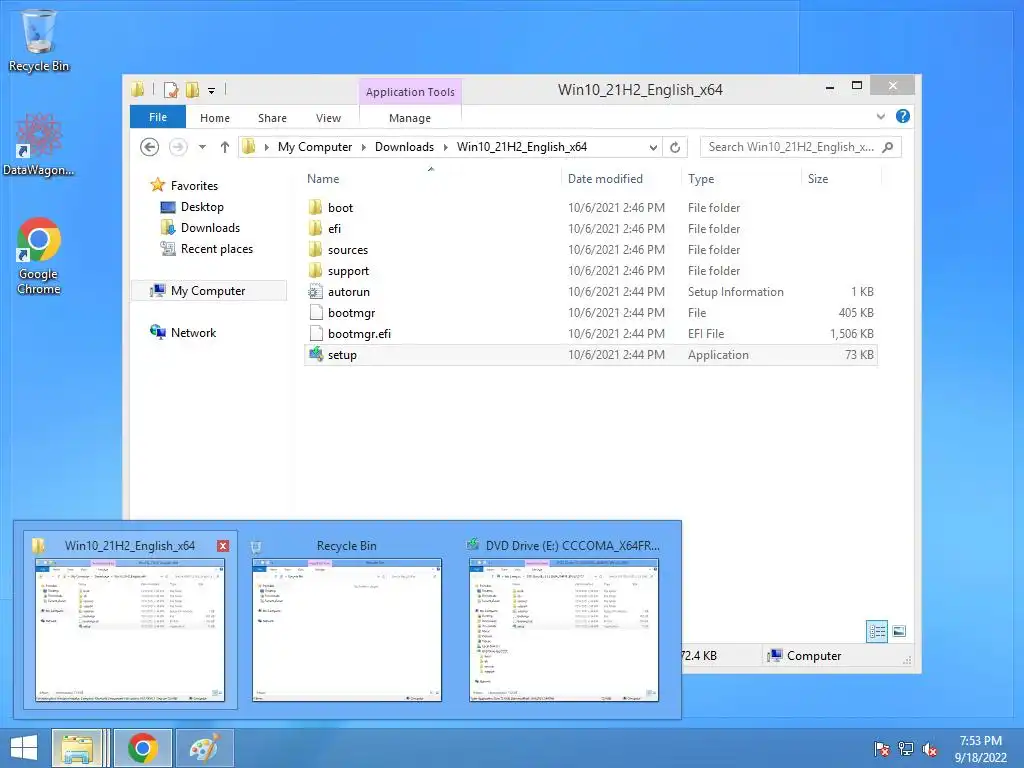Screen dimensions: 1024x768
Task: Switch to DVD Drive (E:) preview thumbnail
Action: click(x=564, y=630)
